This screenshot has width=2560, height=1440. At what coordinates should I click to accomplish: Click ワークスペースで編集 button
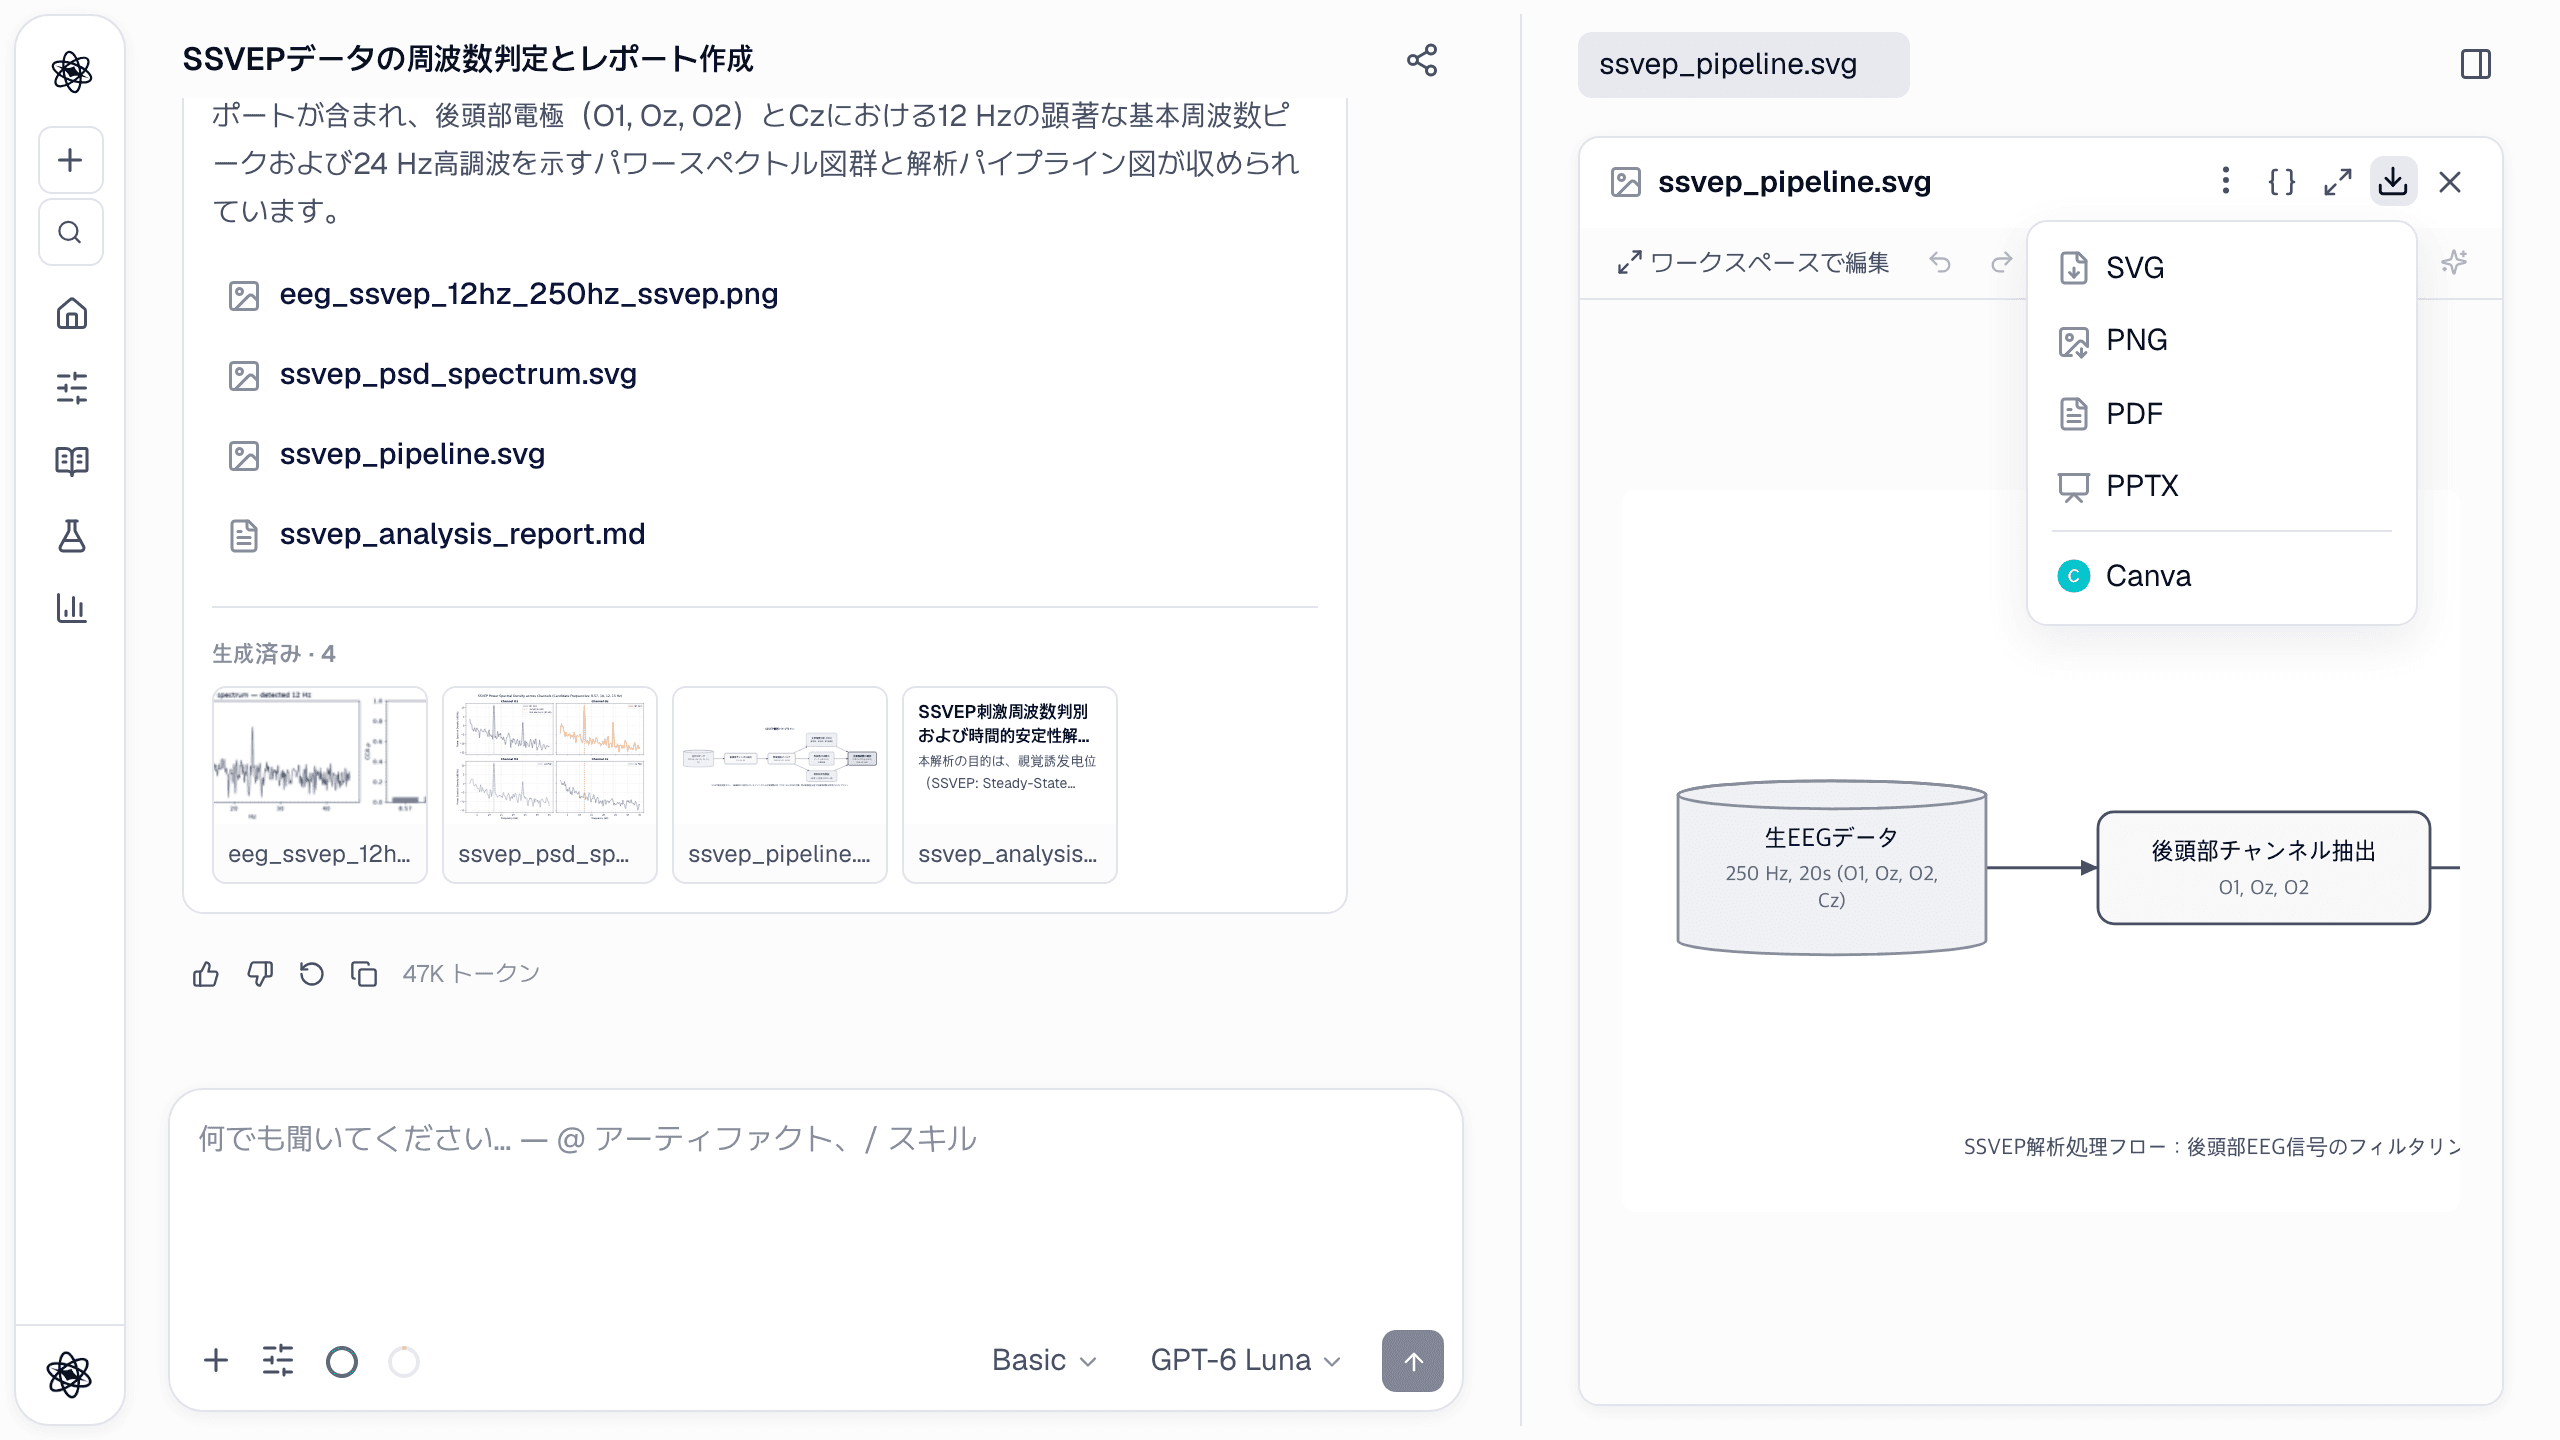click(1752, 262)
